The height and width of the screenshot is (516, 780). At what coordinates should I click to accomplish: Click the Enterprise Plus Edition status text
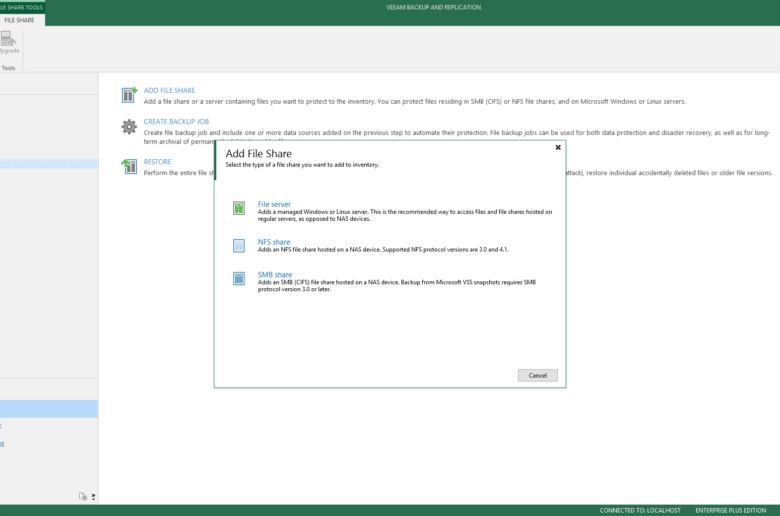(731, 511)
